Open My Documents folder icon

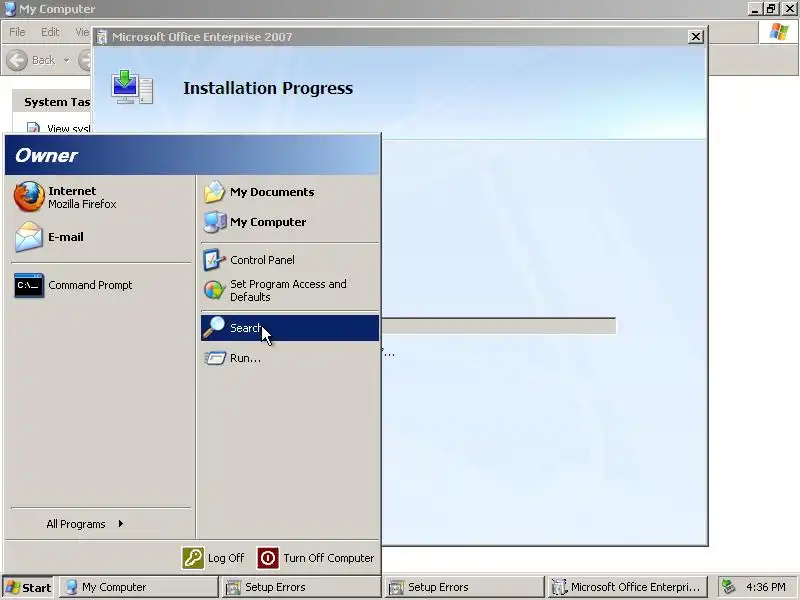pos(214,192)
